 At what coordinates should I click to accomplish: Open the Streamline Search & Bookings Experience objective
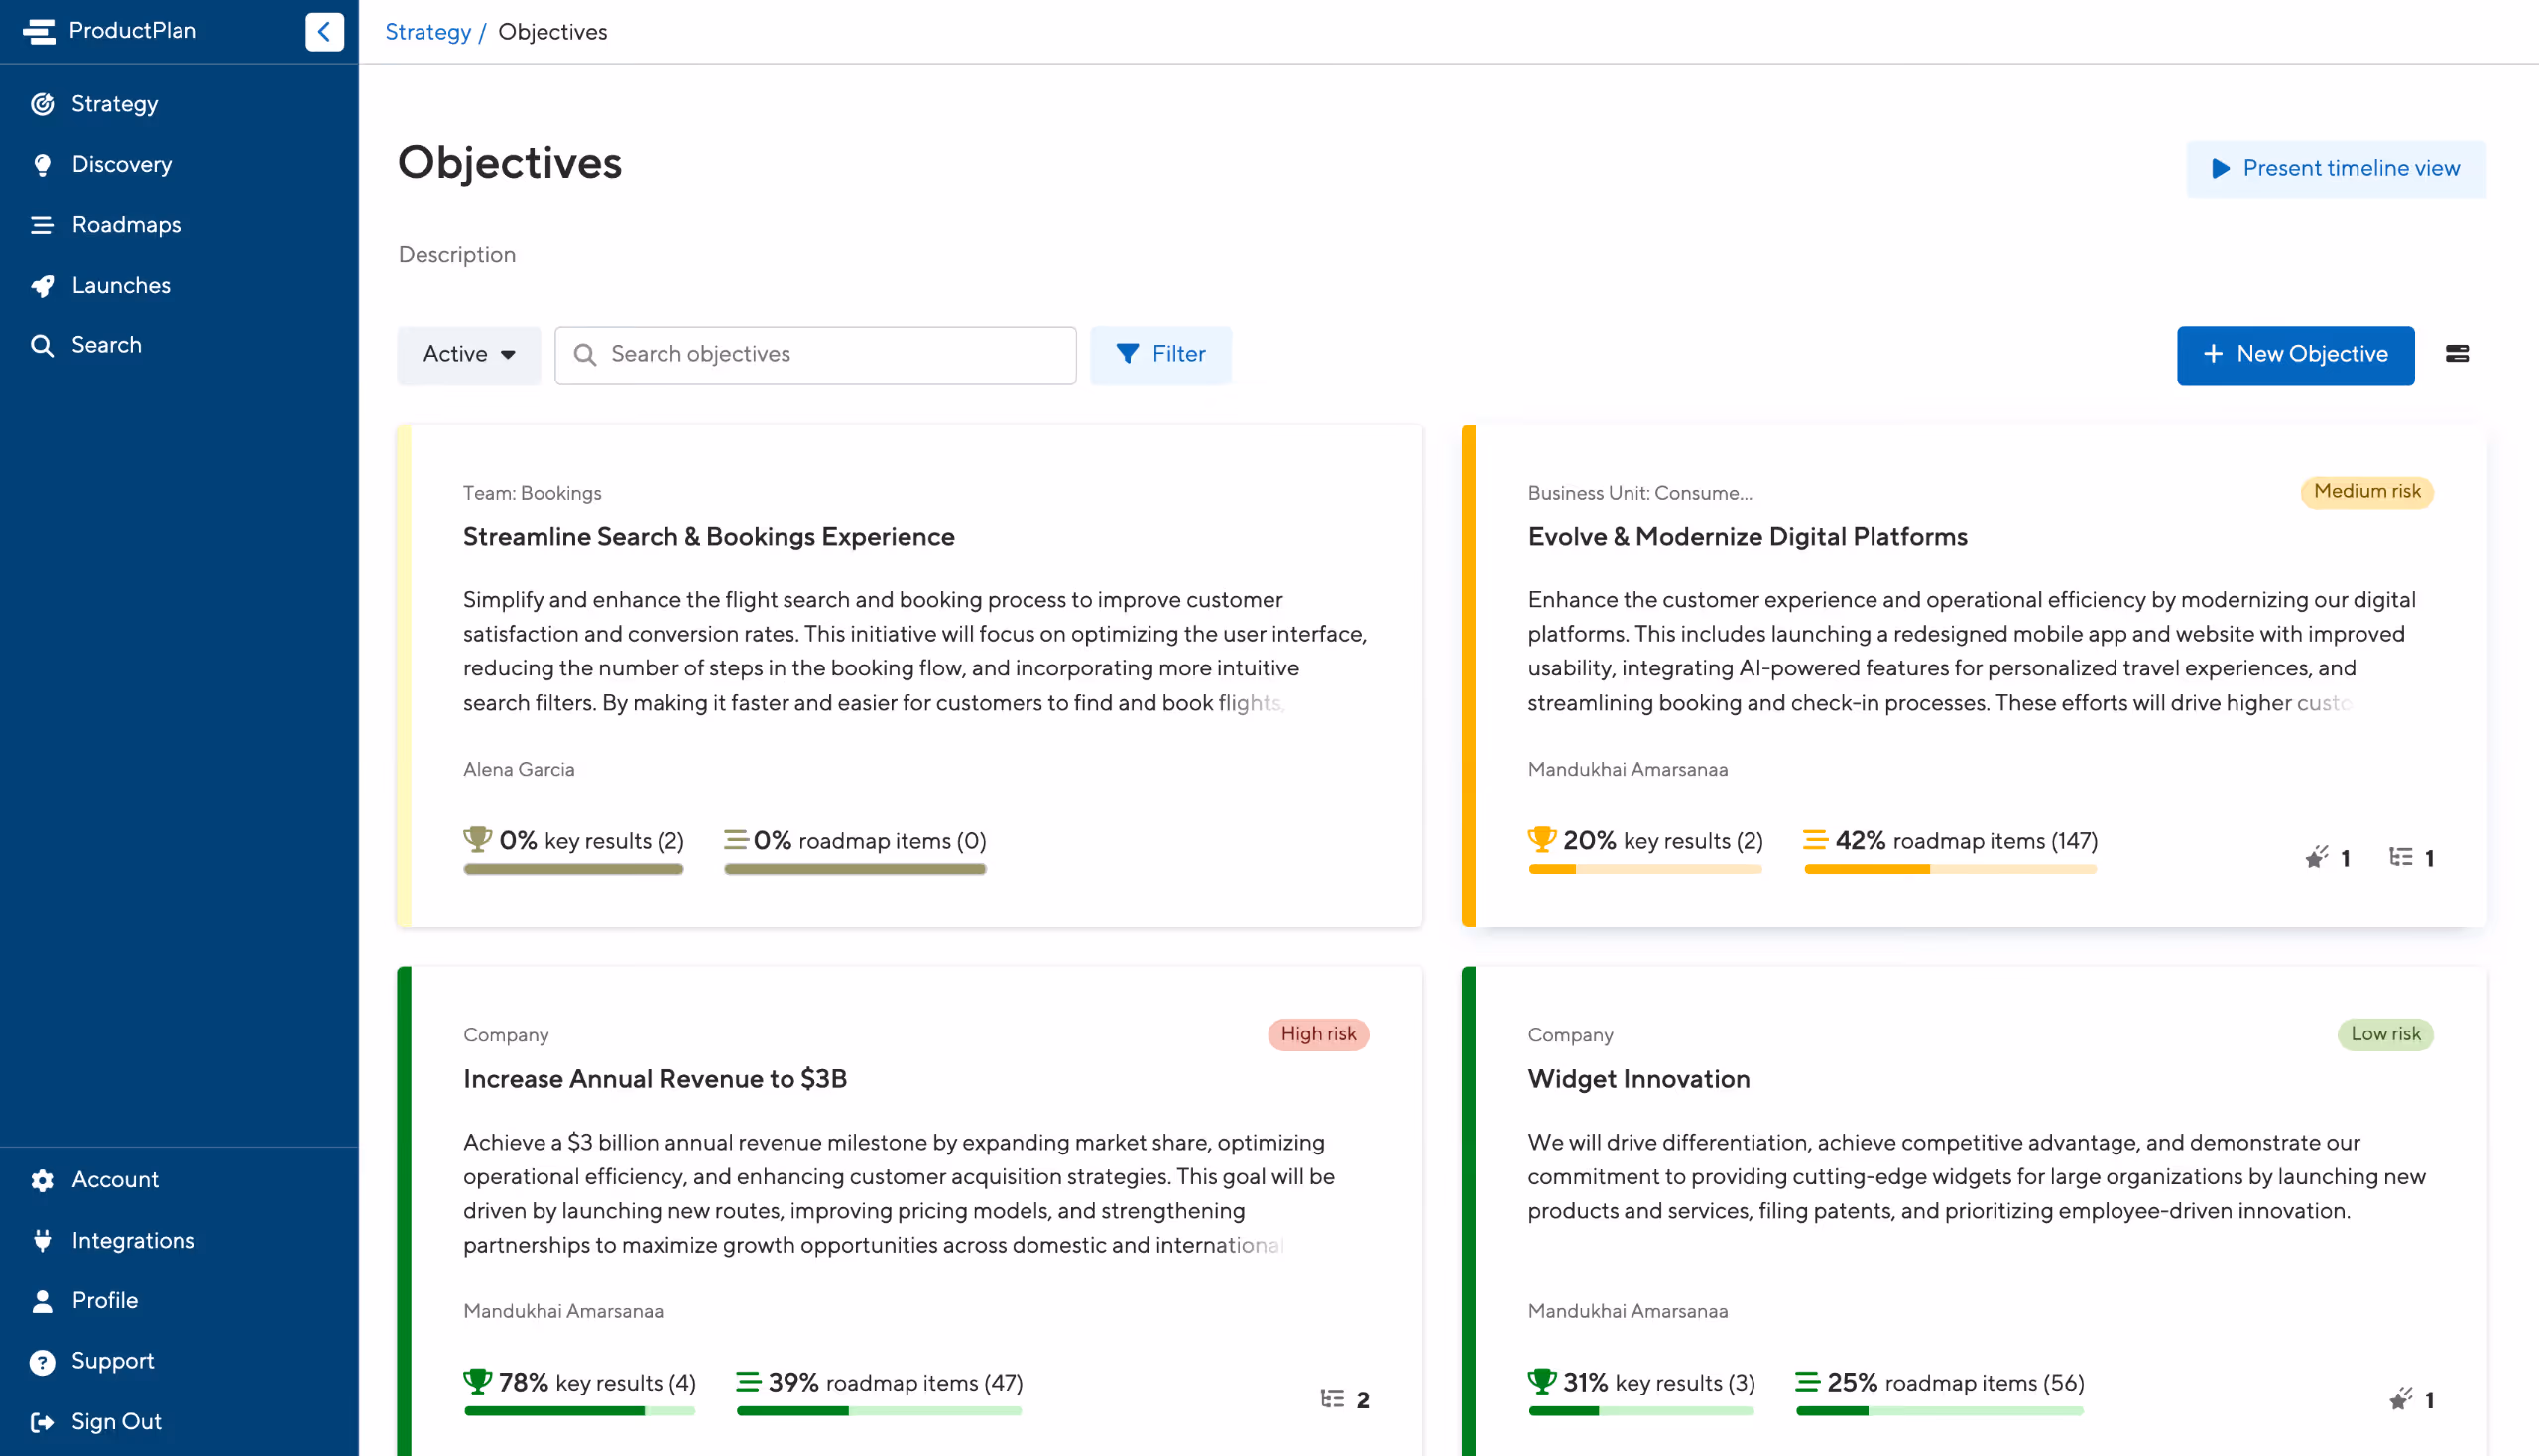[x=708, y=537]
